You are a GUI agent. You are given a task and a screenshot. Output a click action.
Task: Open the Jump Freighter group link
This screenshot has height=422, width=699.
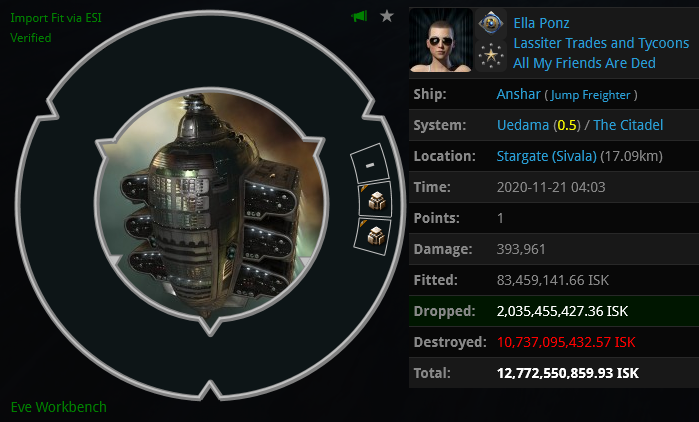[590, 95]
